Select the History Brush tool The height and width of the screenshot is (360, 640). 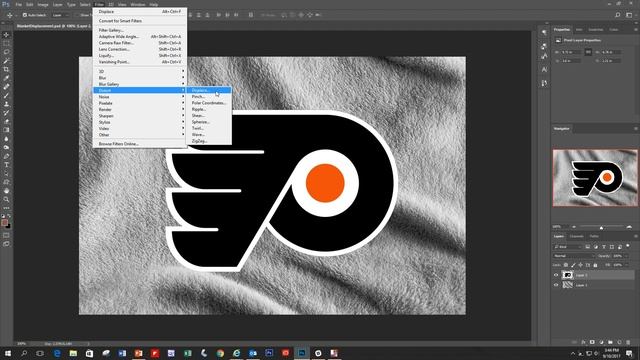[x=6, y=113]
